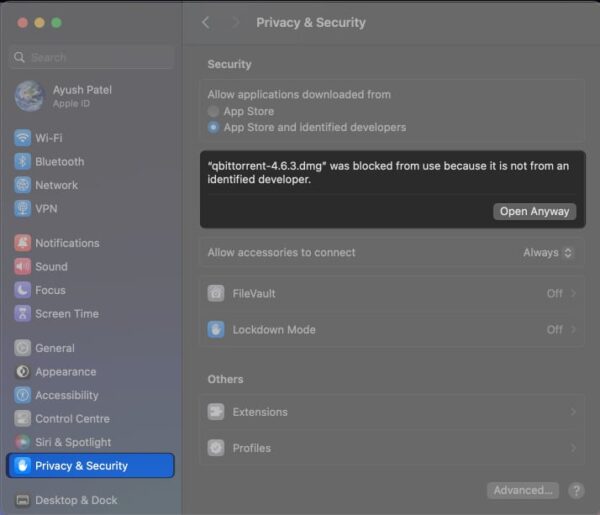
Task: Select the App Store radio button
Action: point(213,111)
